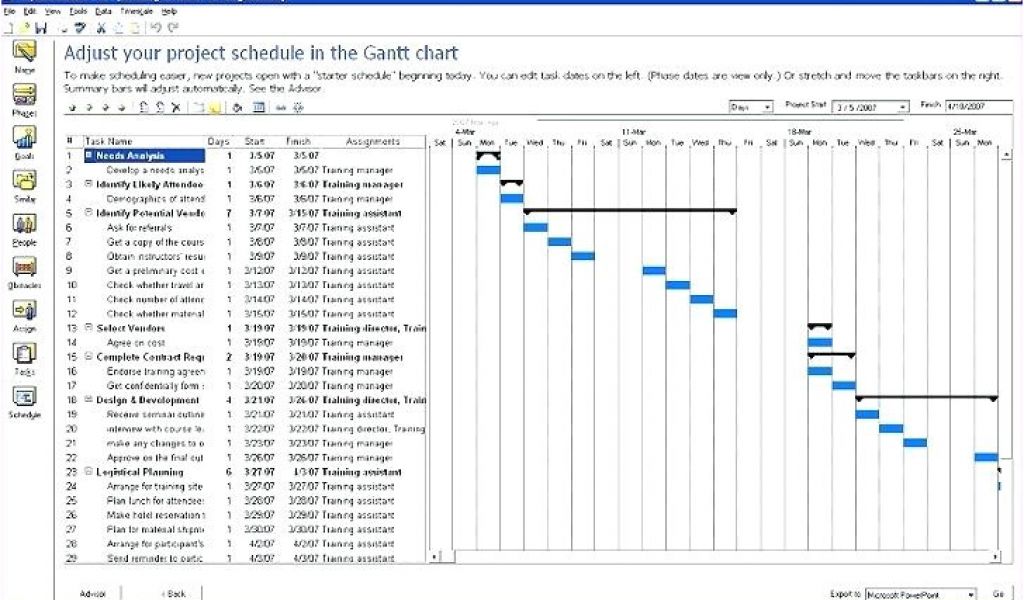Collapse the Design & Development phase
Viewport: 1024px width, 600px height.
pyautogui.click(x=89, y=400)
